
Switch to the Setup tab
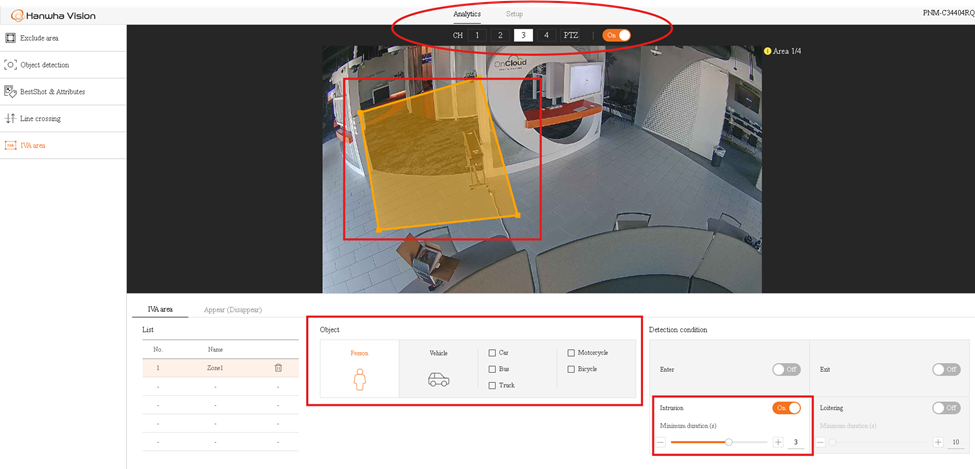tap(514, 14)
